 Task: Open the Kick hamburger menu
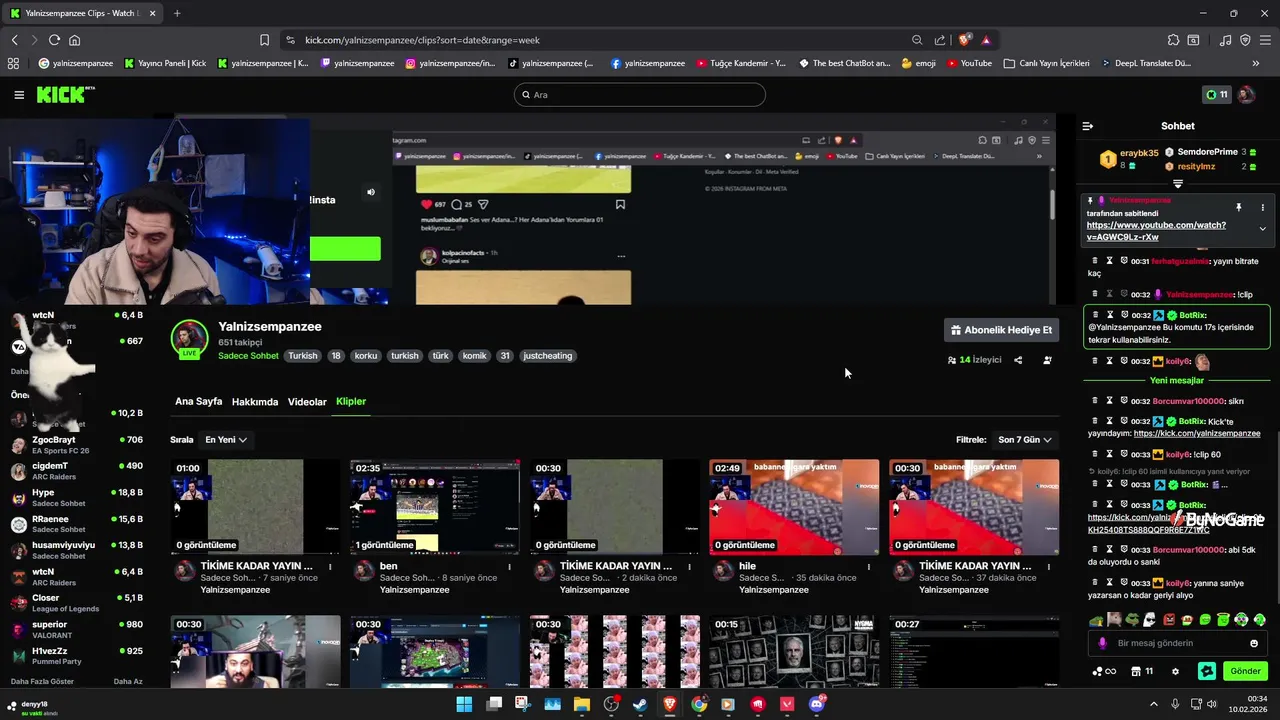tap(19, 95)
